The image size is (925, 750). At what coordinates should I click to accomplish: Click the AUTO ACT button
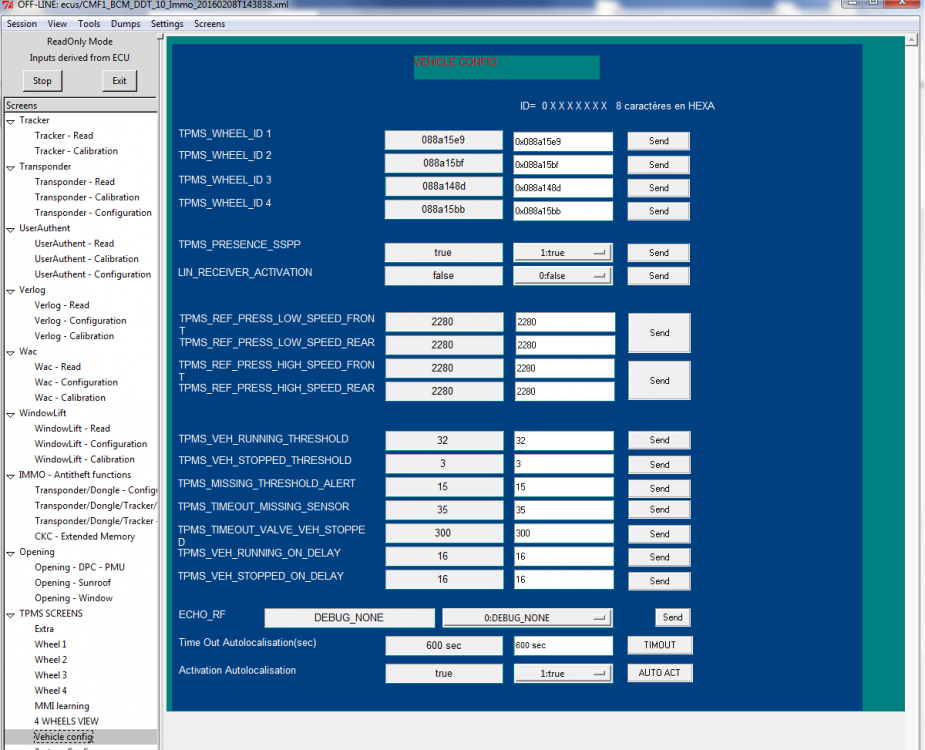pos(660,673)
